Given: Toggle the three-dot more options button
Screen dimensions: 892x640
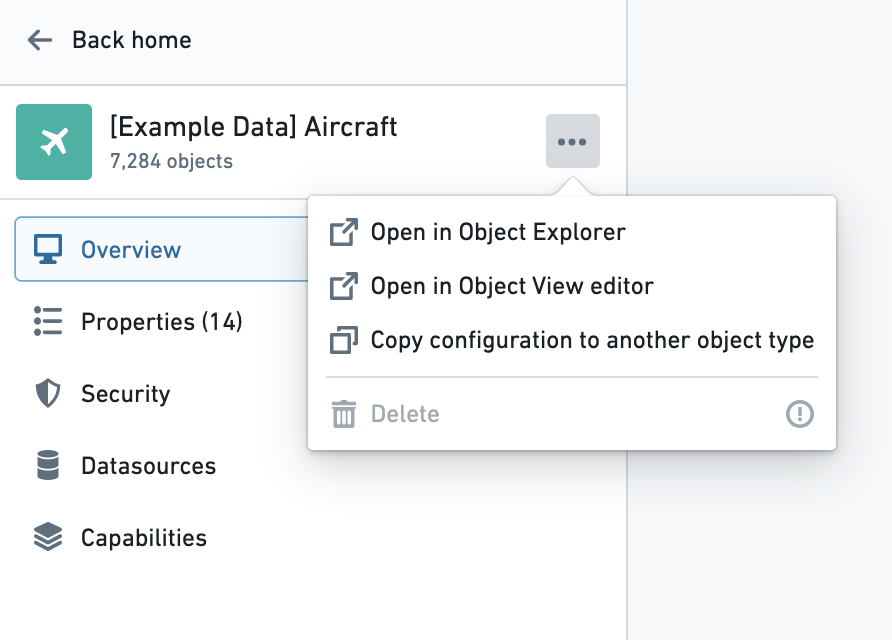Looking at the screenshot, I should (x=572, y=141).
